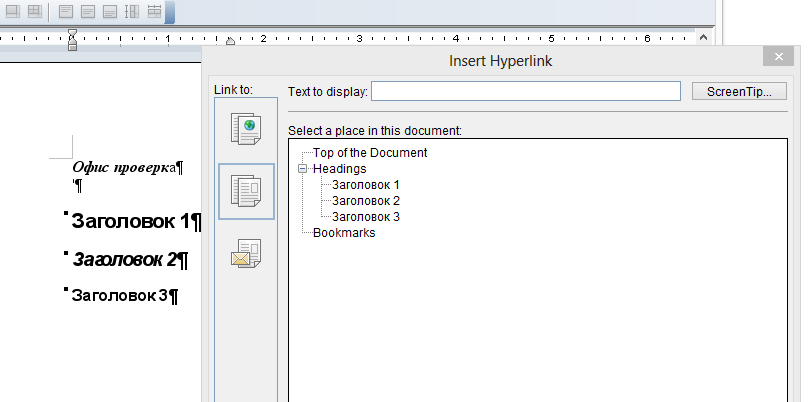The height and width of the screenshot is (402, 809).
Task: Select the Existing File or Web Page icon
Action: pyautogui.click(x=245, y=128)
